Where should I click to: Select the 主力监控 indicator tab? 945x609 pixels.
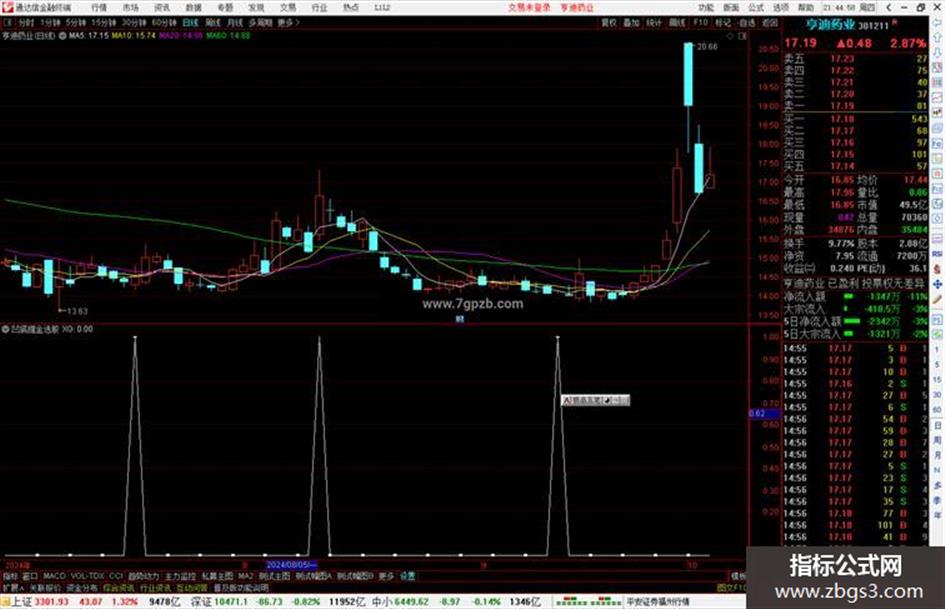click(180, 576)
